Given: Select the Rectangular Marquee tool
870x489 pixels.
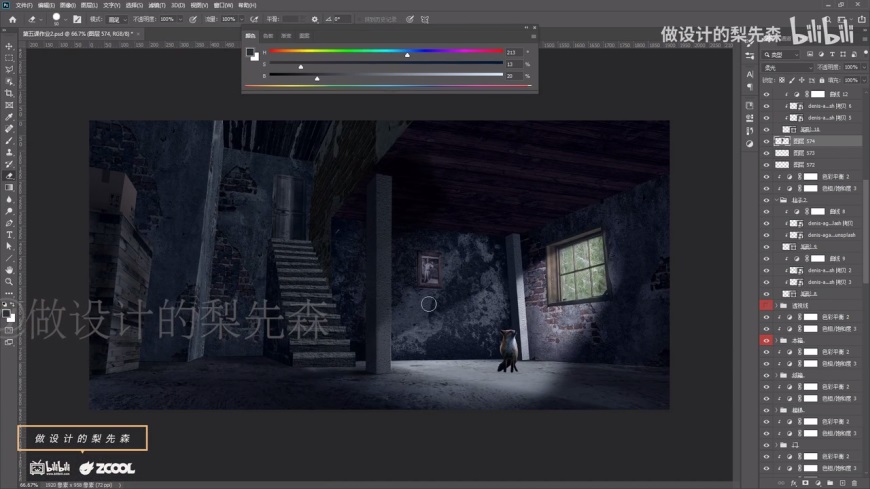Looking at the screenshot, I should [9, 58].
